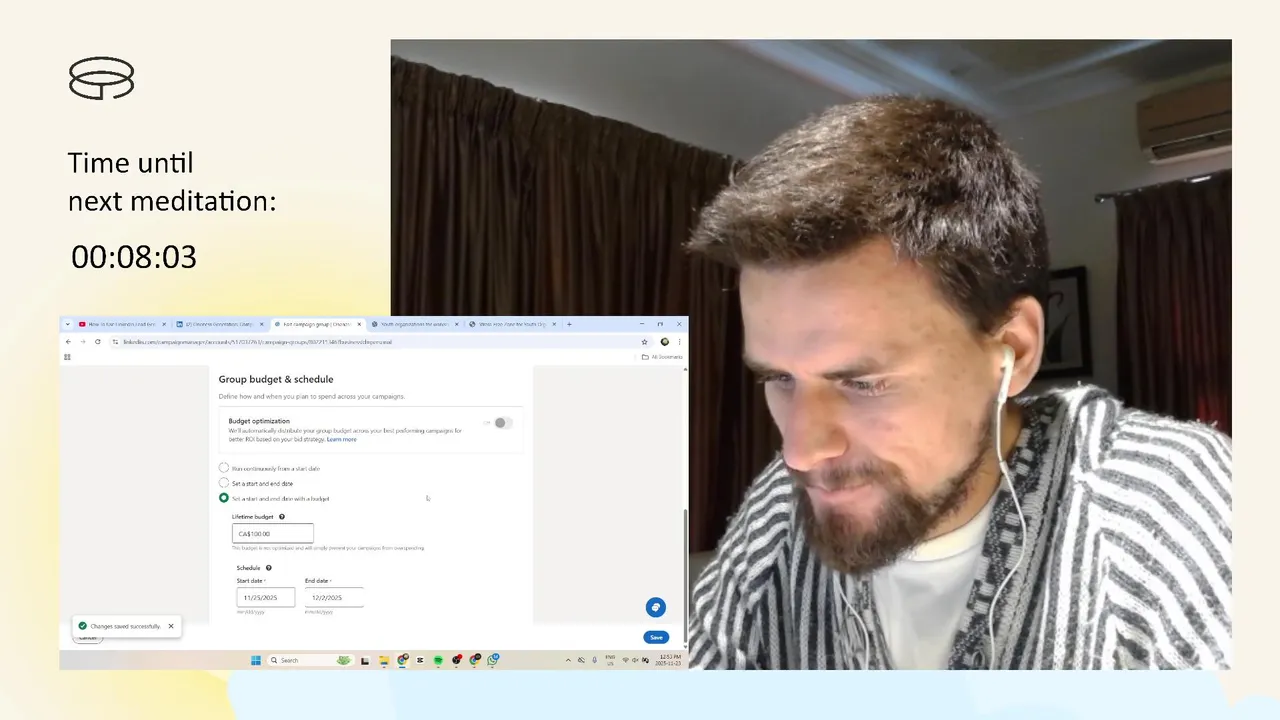Toggle Budget optimization switch

click(503, 423)
